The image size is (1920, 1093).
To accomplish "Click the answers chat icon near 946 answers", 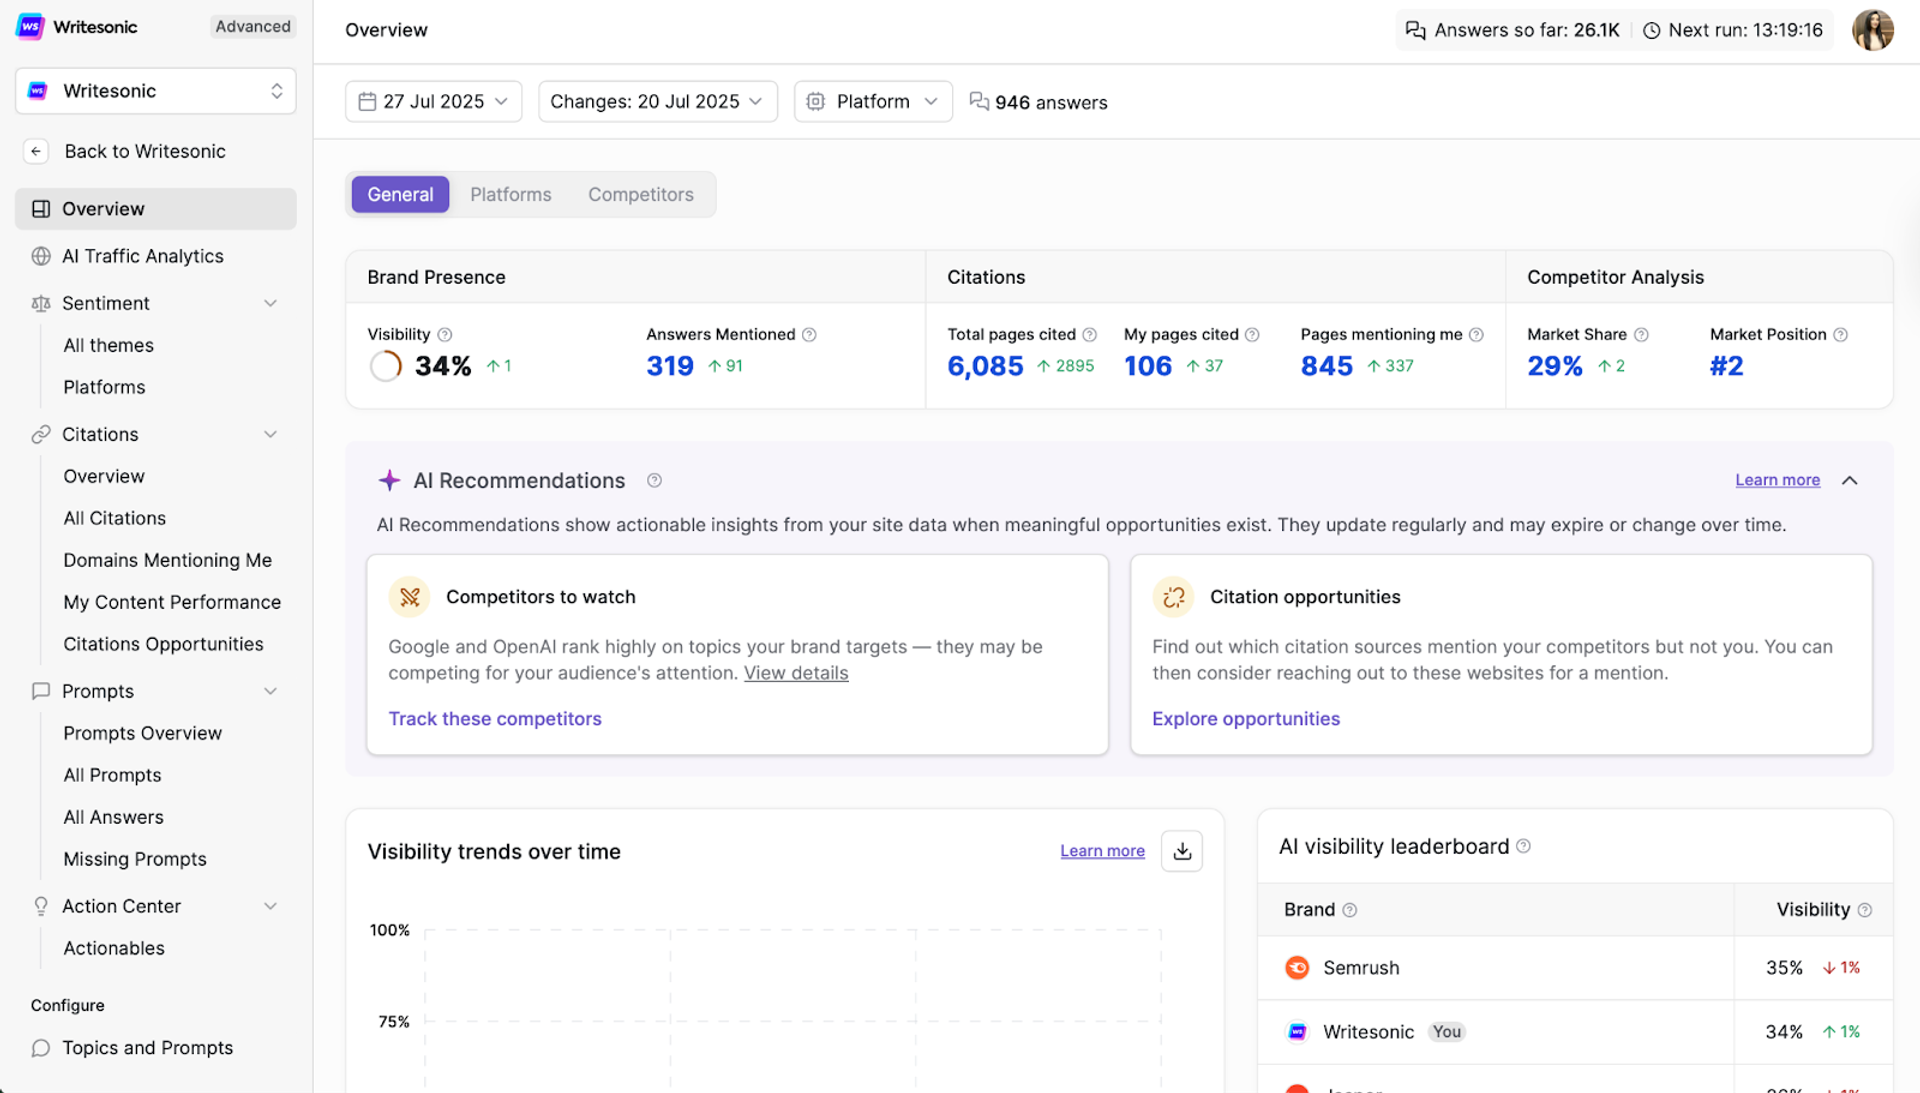I will pos(979,102).
